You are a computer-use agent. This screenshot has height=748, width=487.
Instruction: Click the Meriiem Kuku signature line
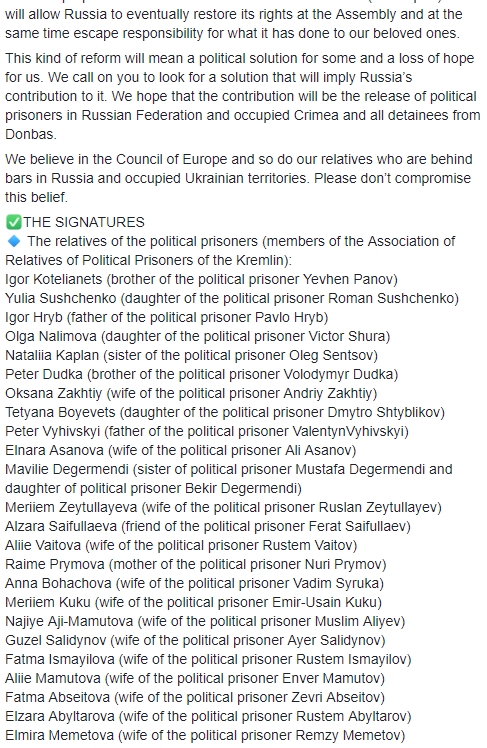[194, 603]
